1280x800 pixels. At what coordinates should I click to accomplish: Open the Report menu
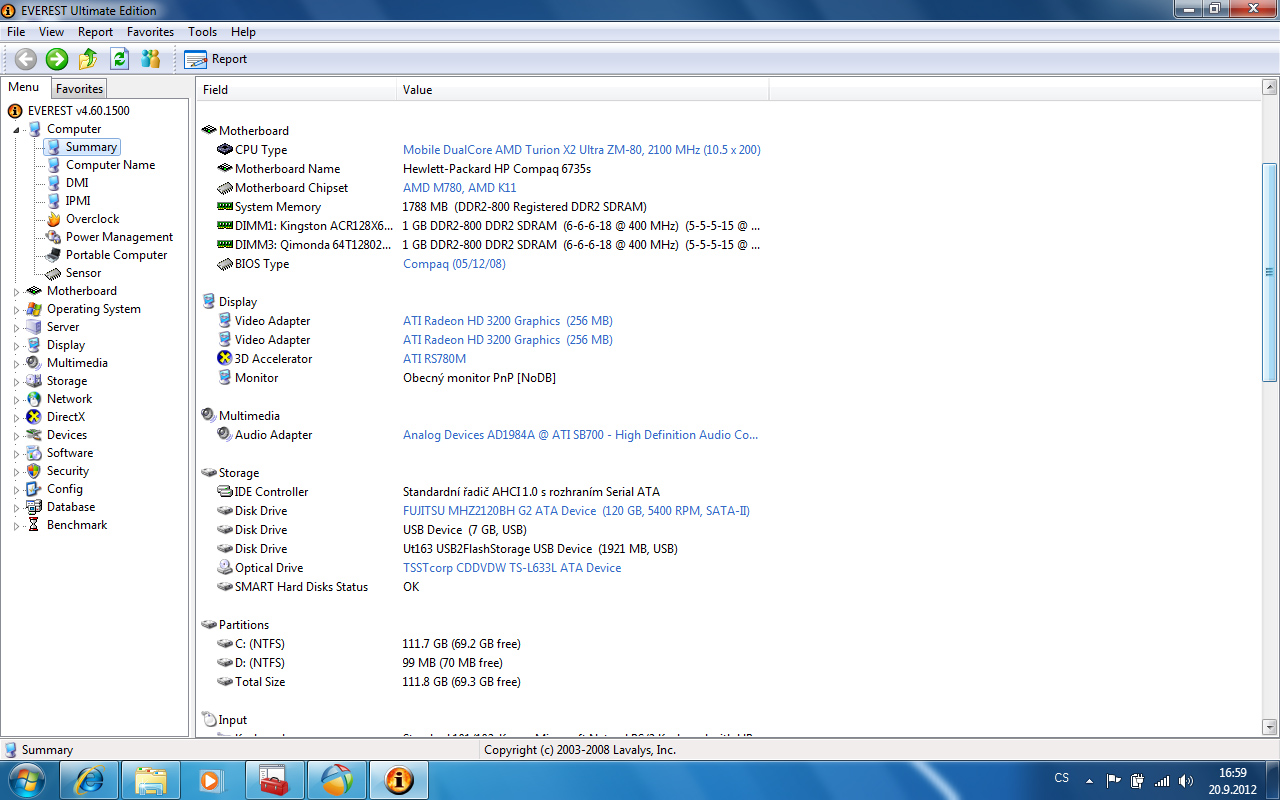click(96, 32)
